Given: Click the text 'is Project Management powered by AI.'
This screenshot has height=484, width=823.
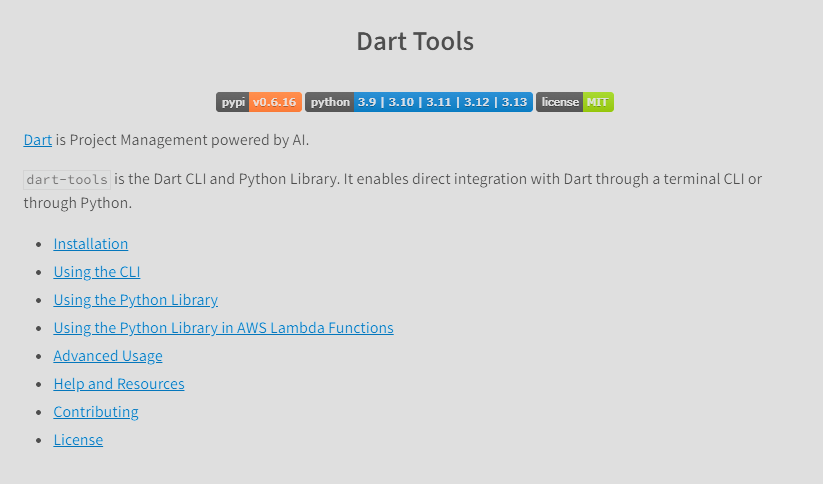Looking at the screenshot, I should [x=182, y=140].
